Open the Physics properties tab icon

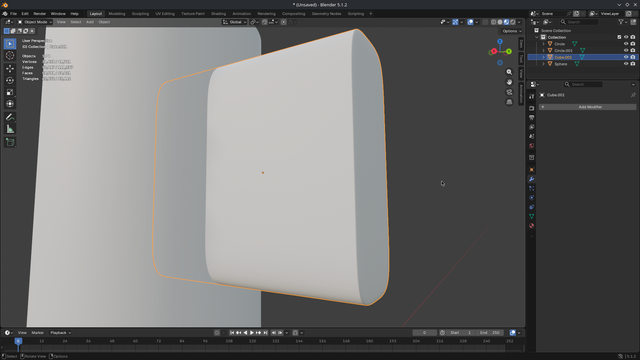[531, 198]
